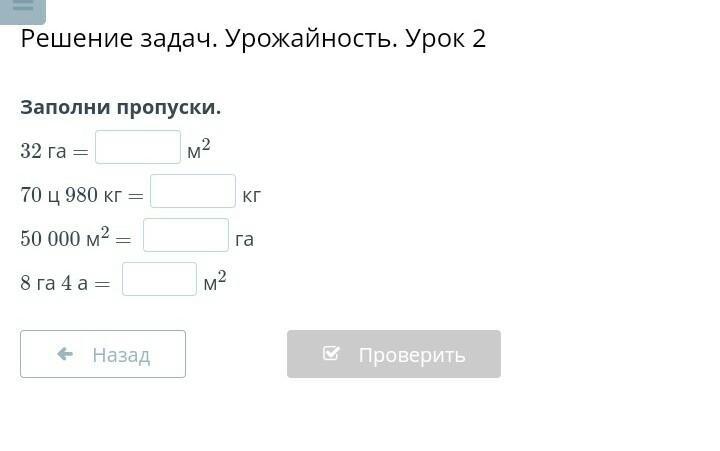Image resolution: width=720 pixels, height=451 pixels.
Task: Click the м² unit after first field
Action: coord(199,150)
